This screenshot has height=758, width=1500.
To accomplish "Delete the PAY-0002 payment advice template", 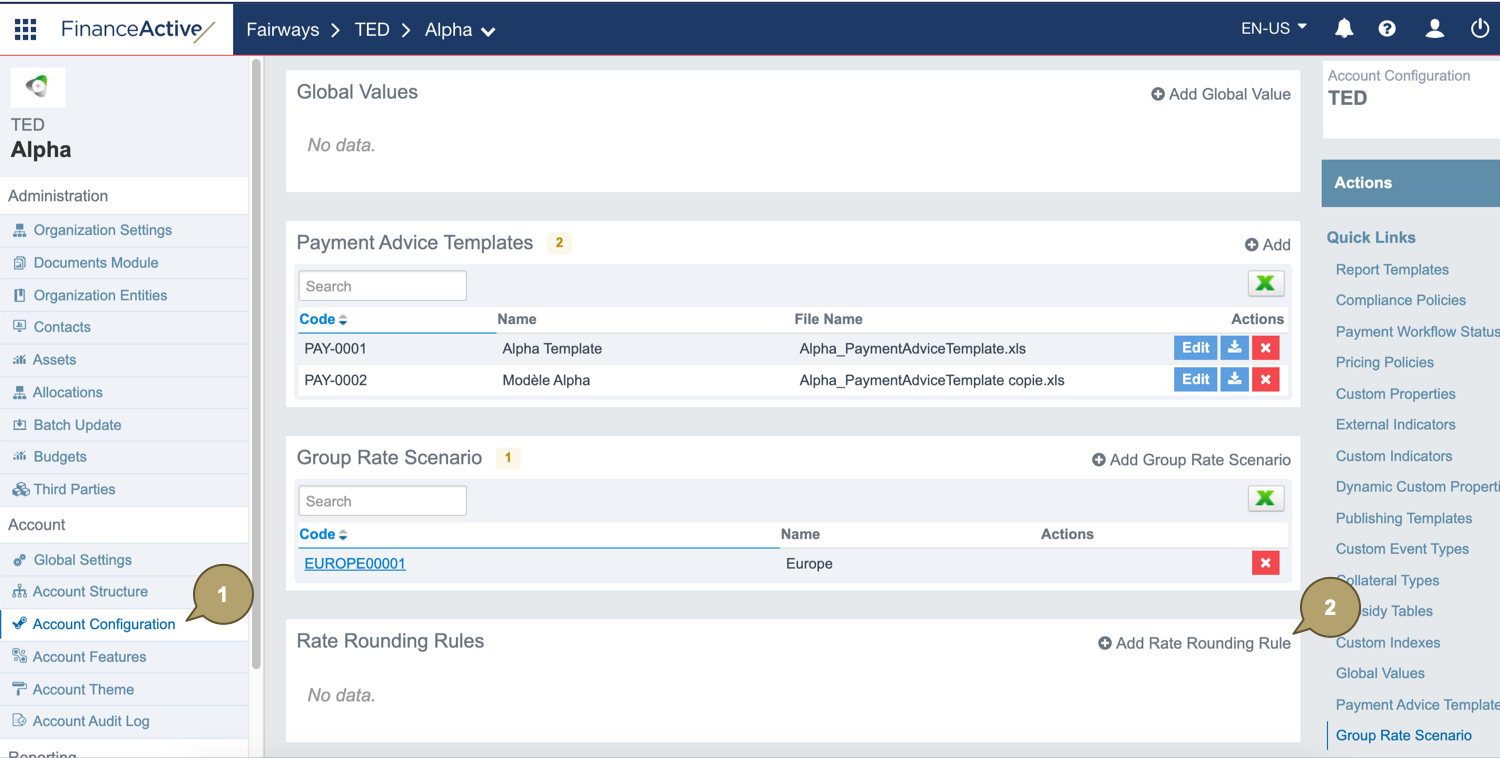I will (1265, 380).
